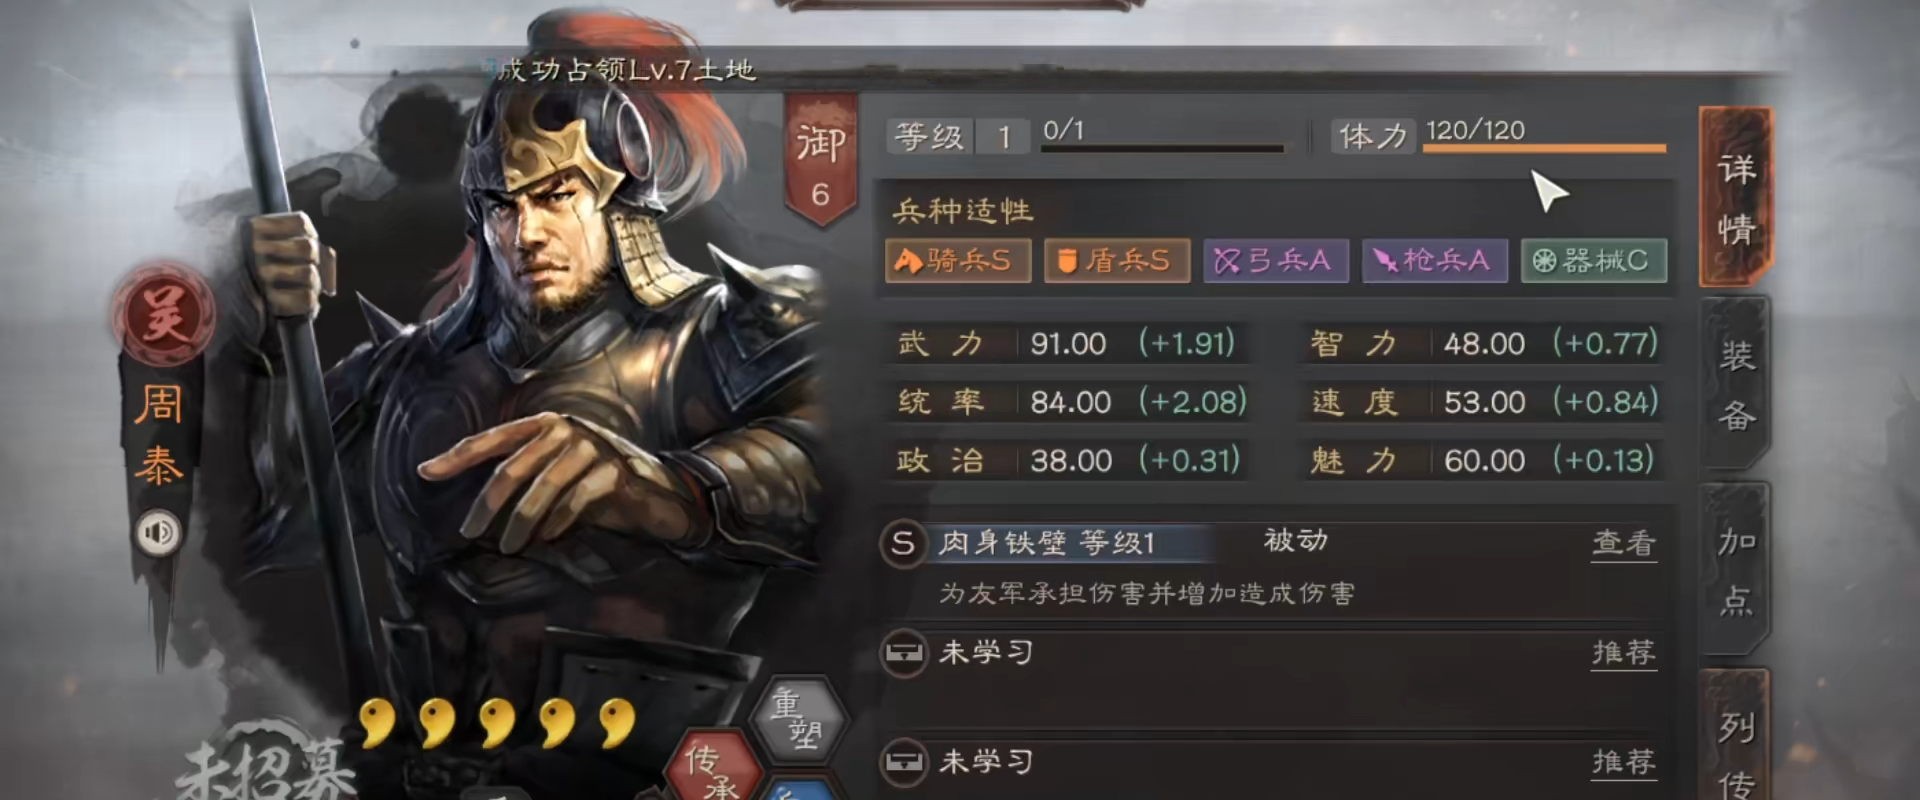This screenshot has width=1920, height=800.
Task: Select the 器械C troop aptitude badge
Action: (x=1594, y=261)
